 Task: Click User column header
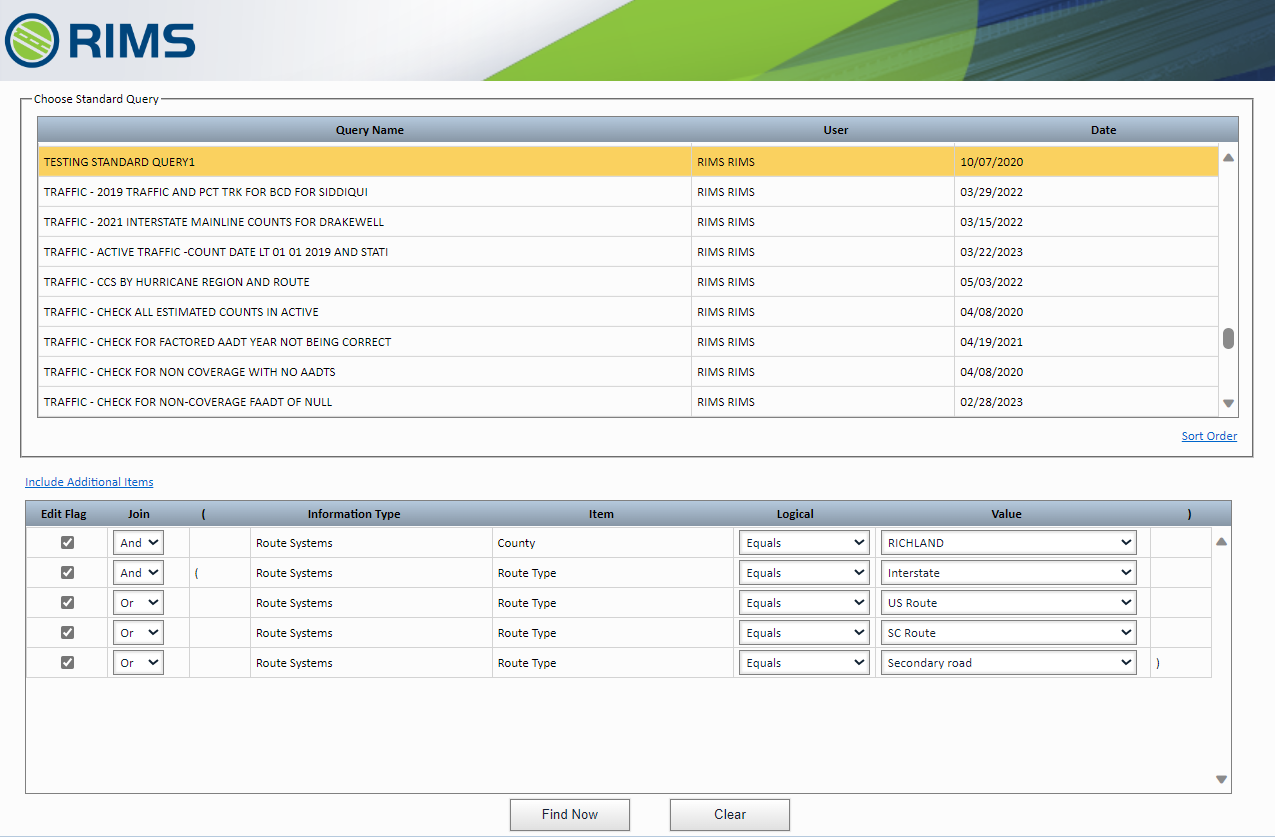pos(836,130)
